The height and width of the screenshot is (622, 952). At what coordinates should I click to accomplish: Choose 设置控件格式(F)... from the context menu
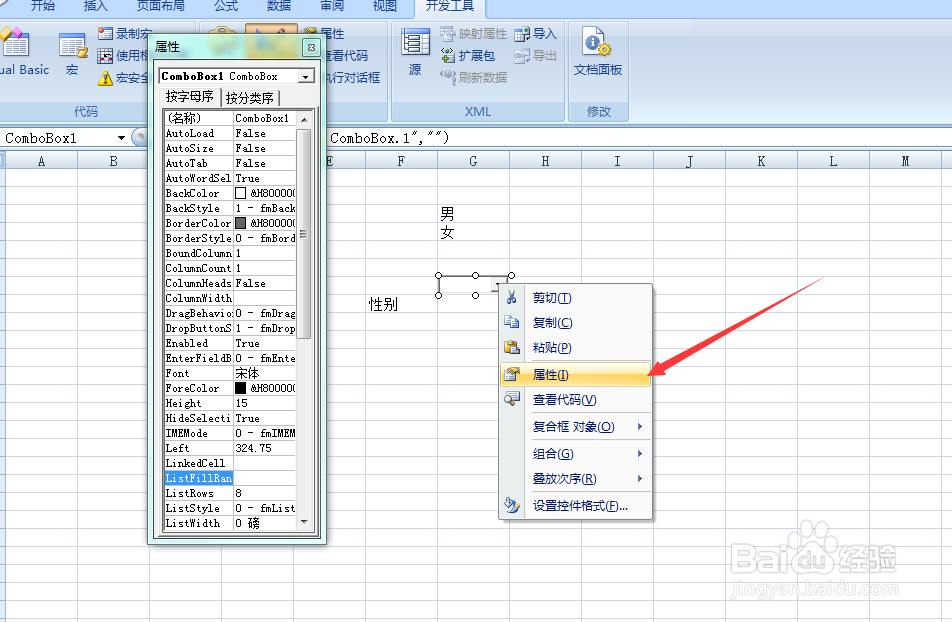pyautogui.click(x=575, y=505)
